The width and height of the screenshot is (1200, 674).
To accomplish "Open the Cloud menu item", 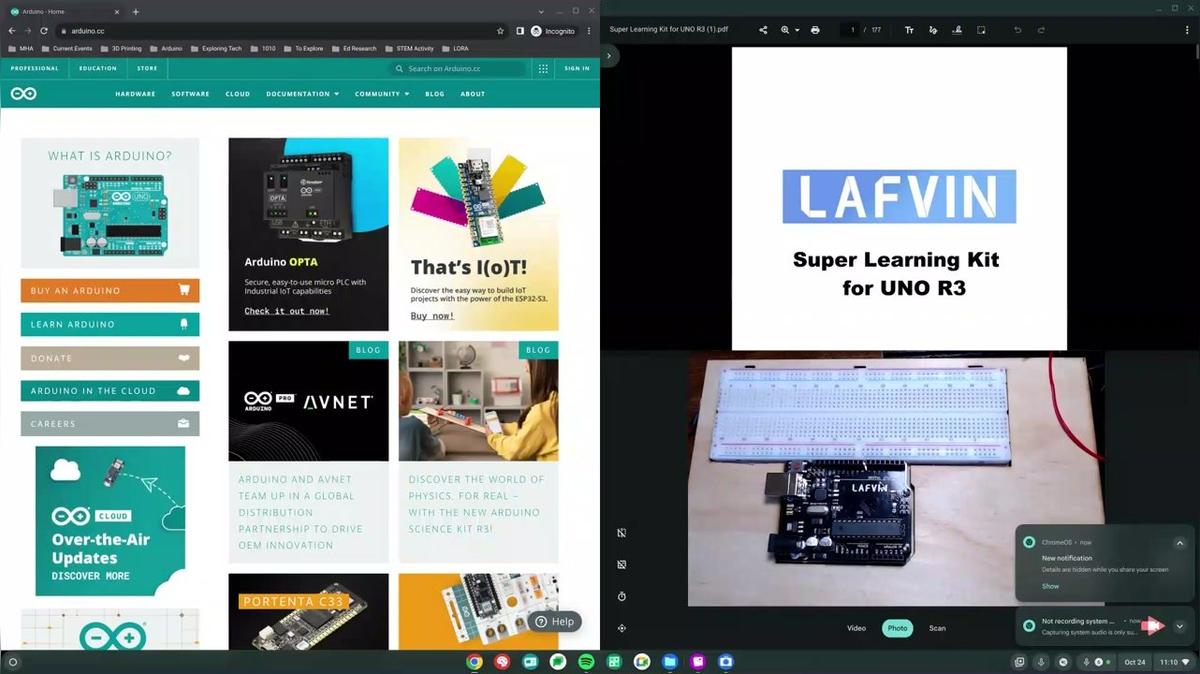I will (238, 94).
